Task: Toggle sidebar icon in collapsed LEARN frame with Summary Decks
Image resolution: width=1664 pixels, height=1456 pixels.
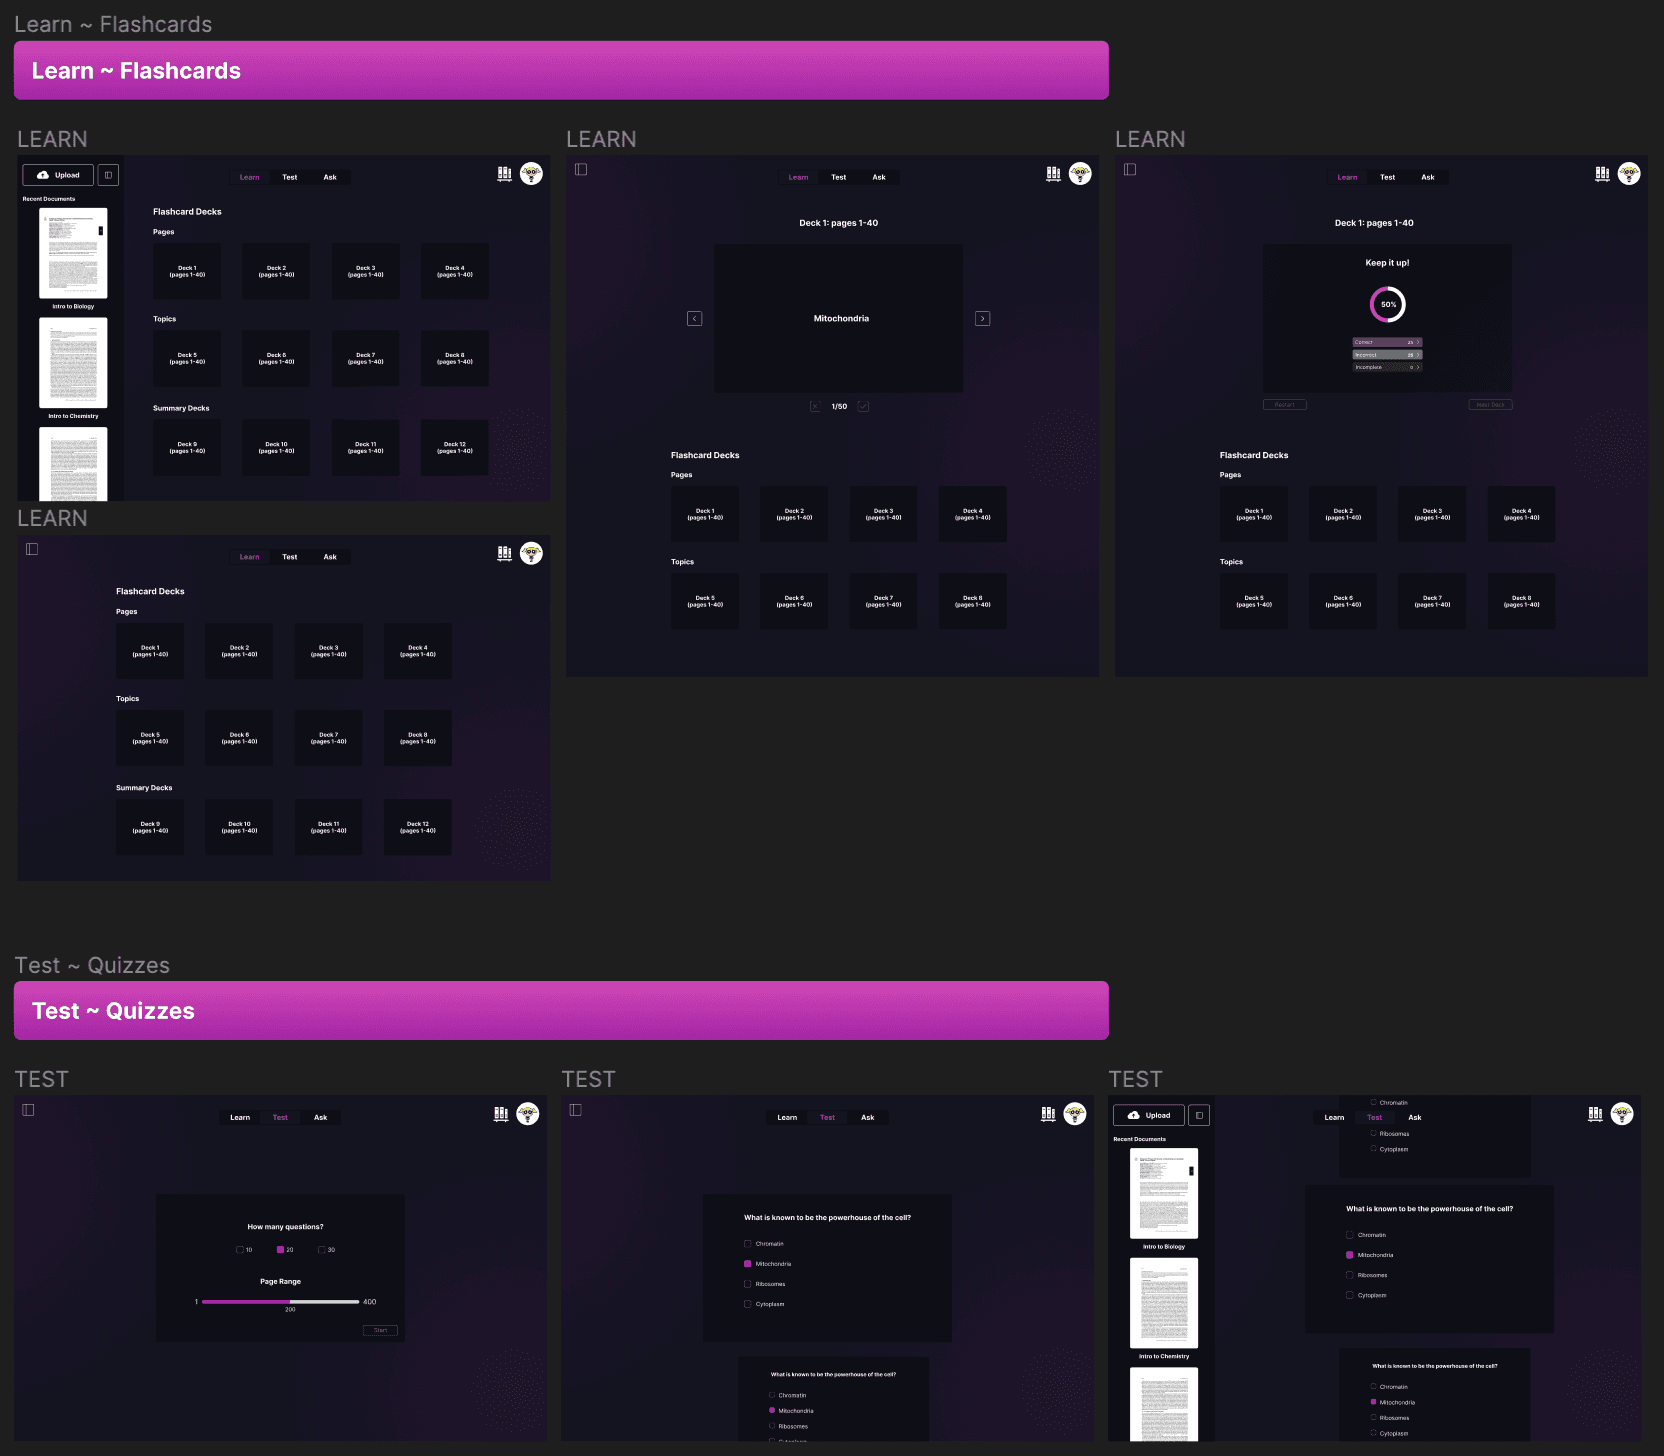Action: 32,549
